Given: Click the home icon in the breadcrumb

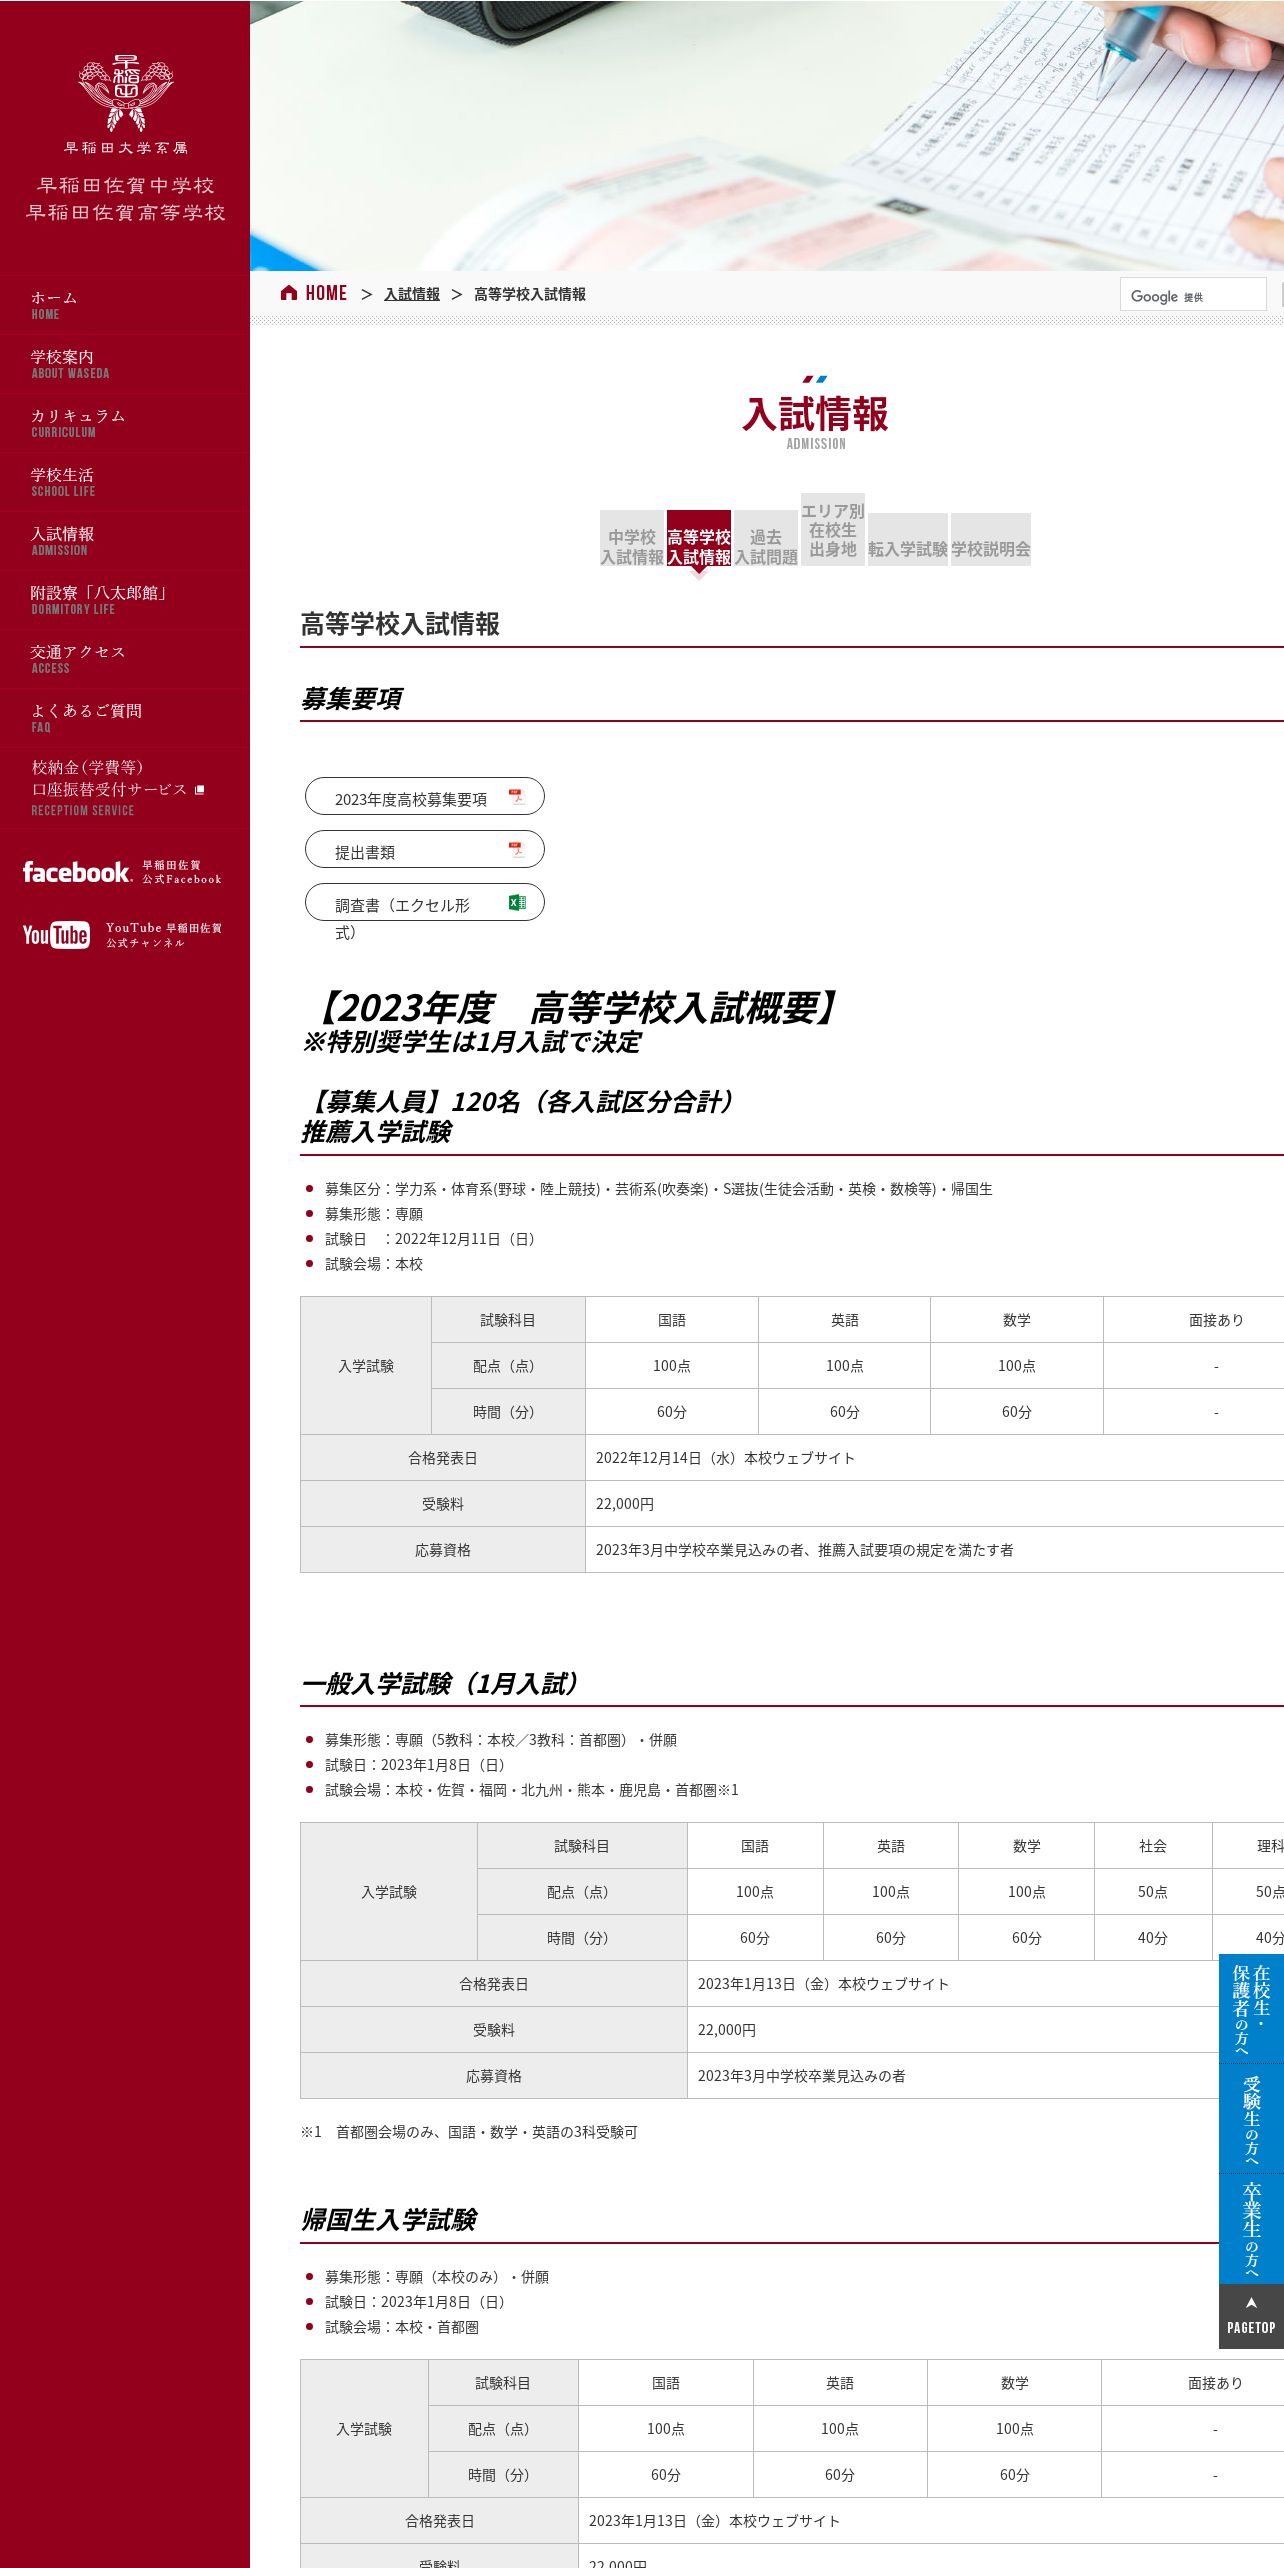Looking at the screenshot, I should [x=289, y=293].
